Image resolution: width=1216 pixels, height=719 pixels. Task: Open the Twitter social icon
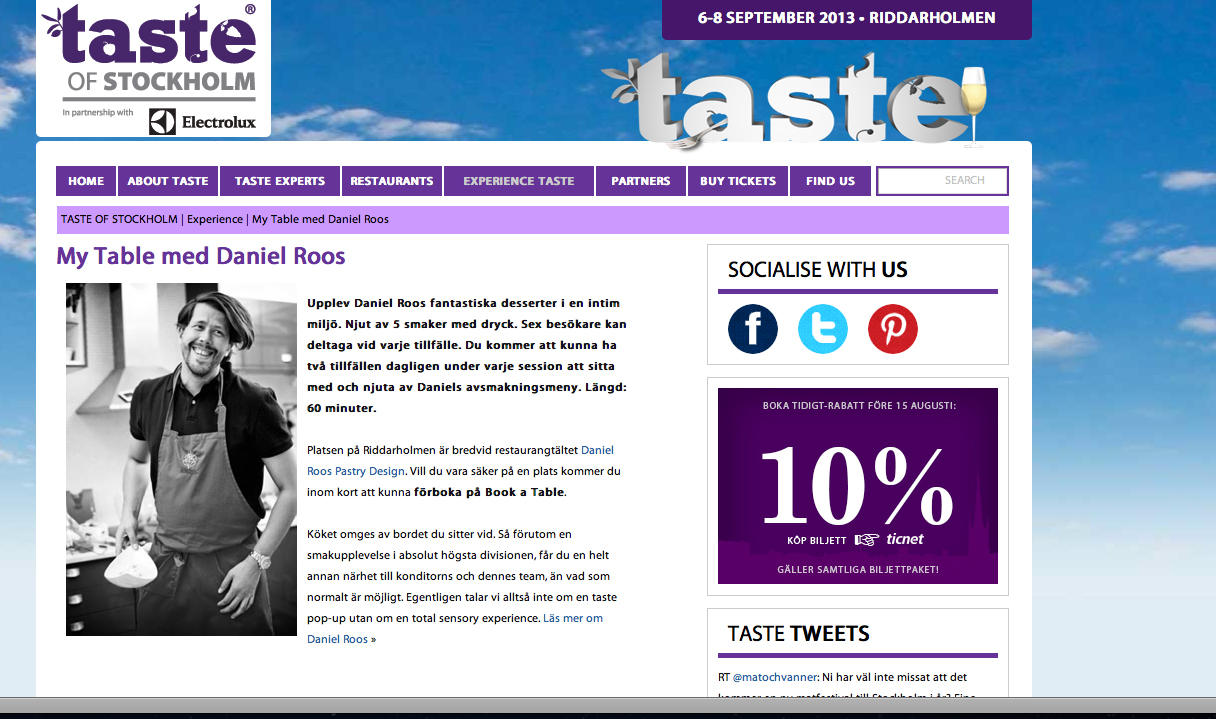point(823,329)
